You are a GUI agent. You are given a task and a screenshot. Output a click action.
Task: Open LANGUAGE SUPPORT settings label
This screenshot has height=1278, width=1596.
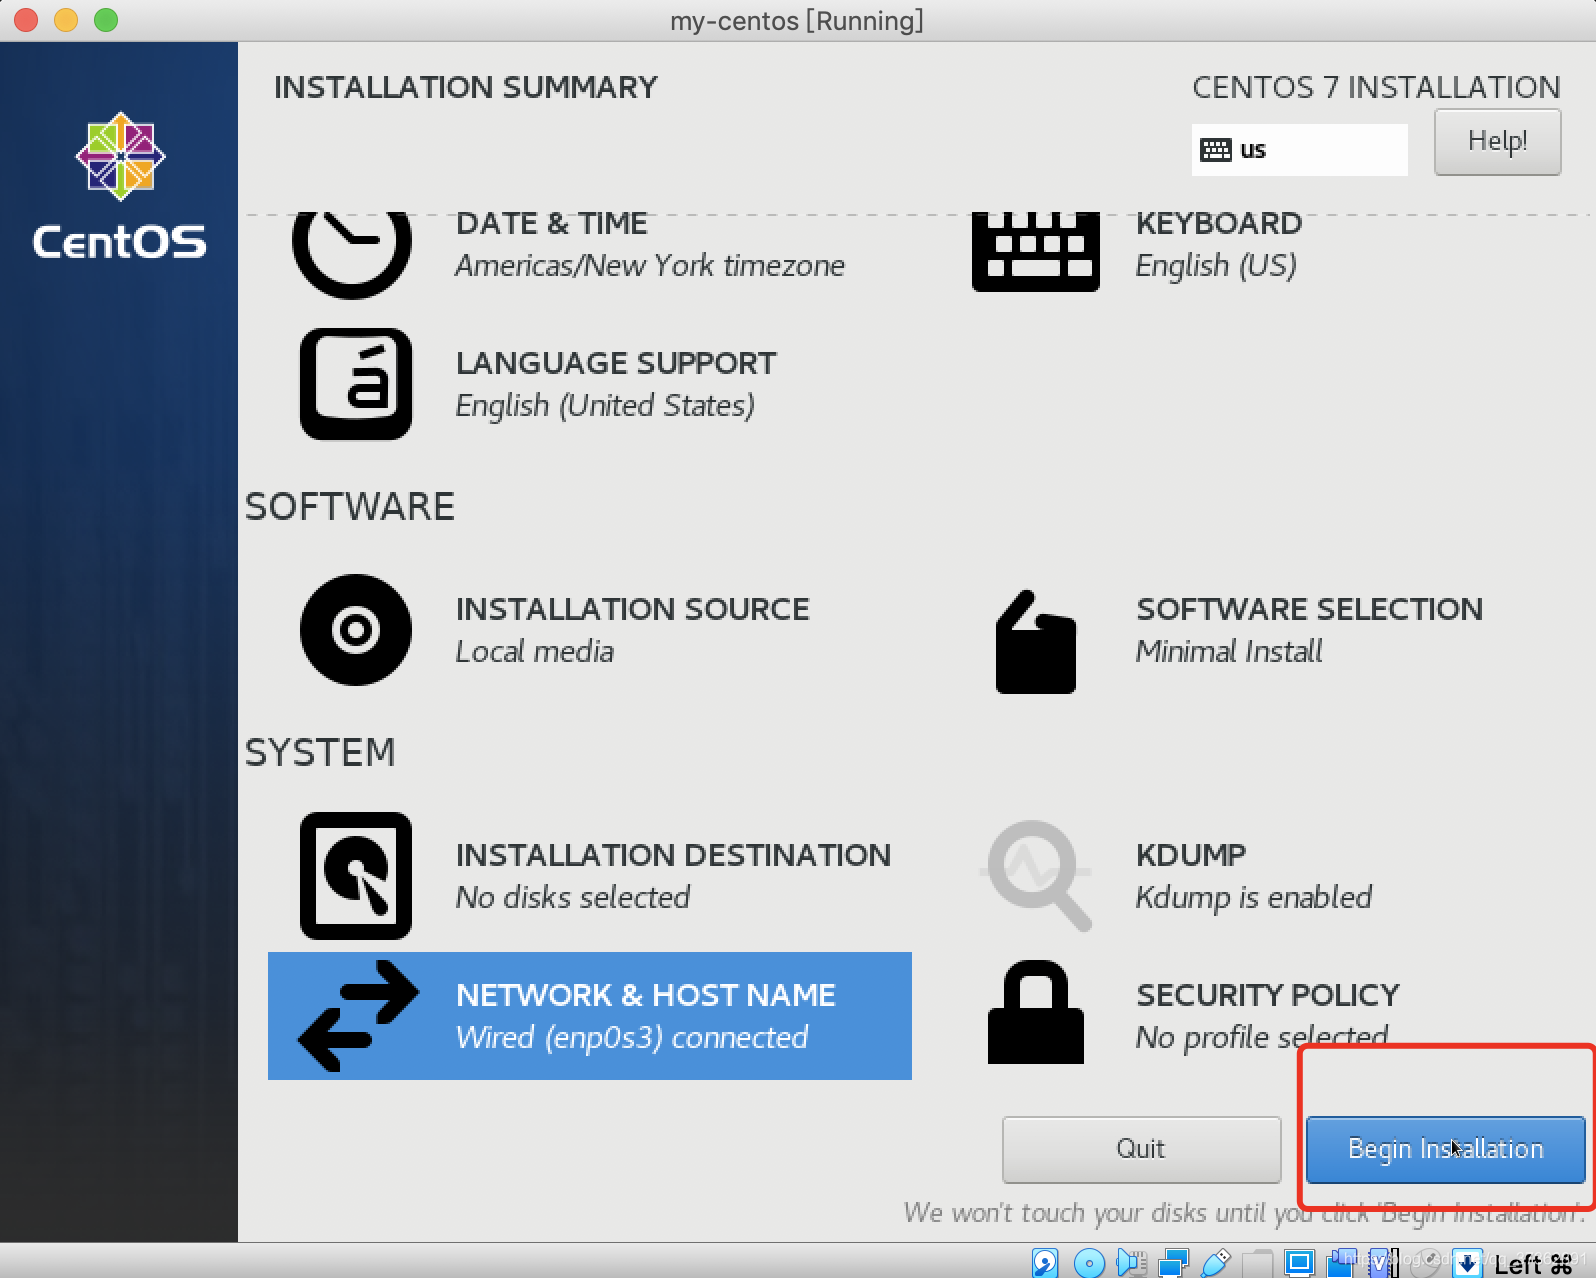pyautogui.click(x=616, y=363)
